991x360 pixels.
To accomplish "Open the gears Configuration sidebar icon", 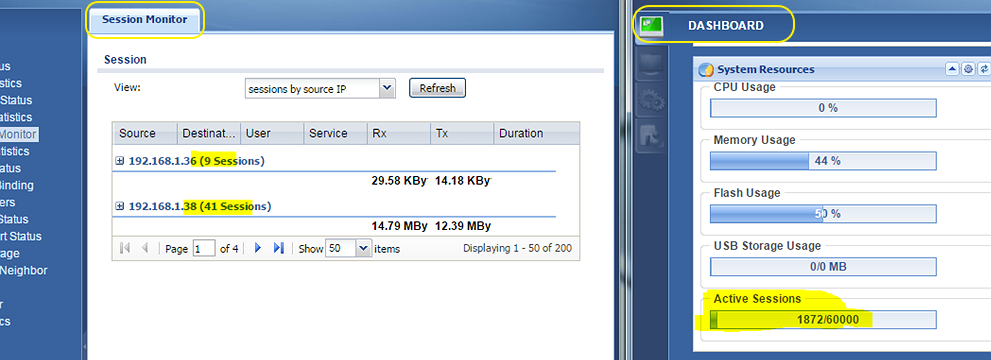I will 650,102.
